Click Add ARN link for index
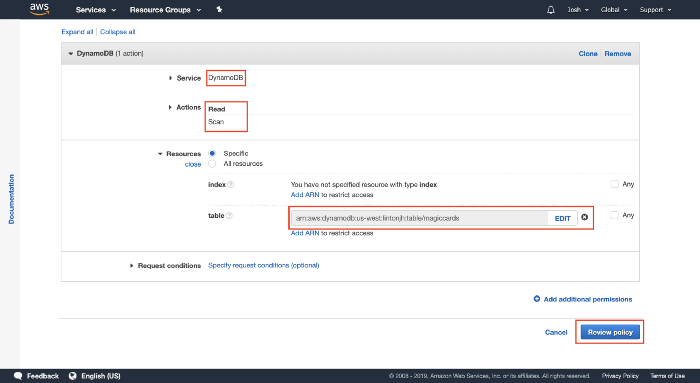Viewport: 700px width, 383px height. [305, 195]
